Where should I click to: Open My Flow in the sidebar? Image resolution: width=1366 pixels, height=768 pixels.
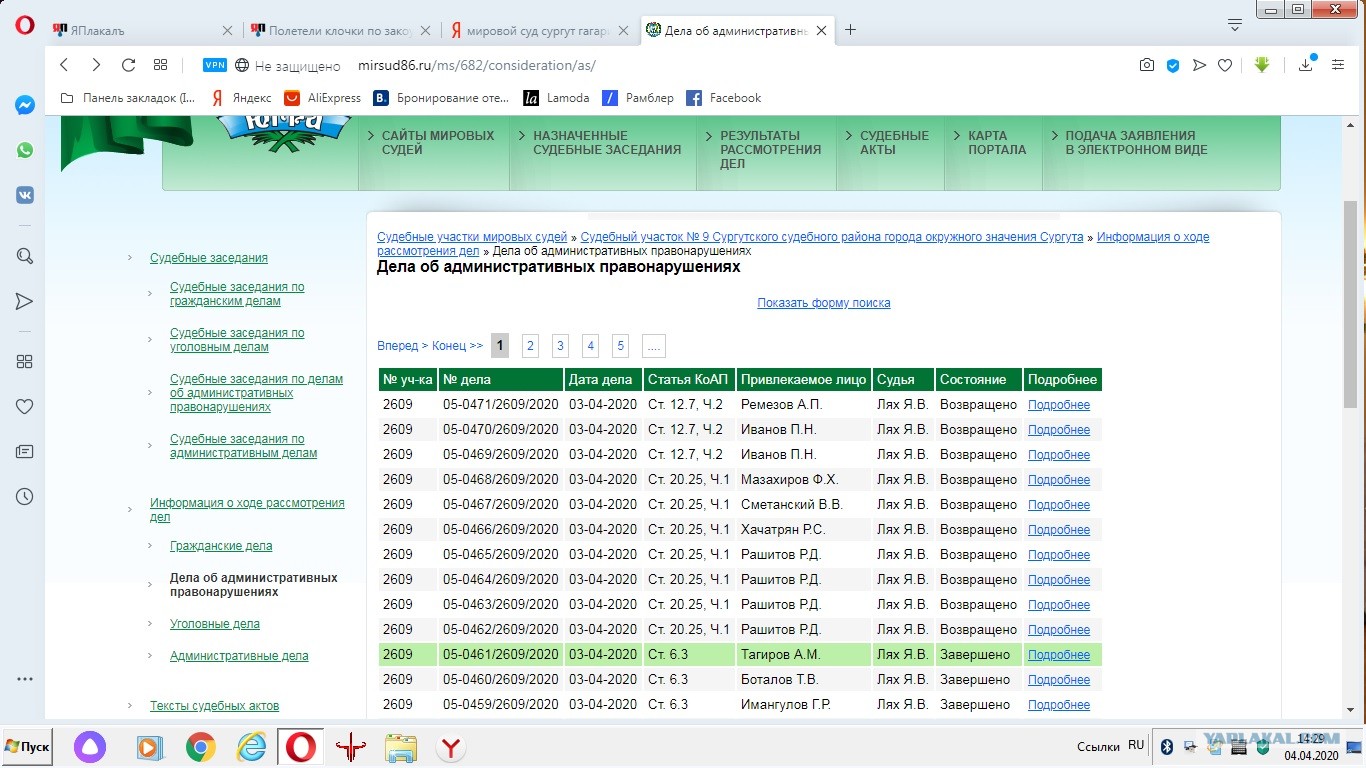point(25,301)
